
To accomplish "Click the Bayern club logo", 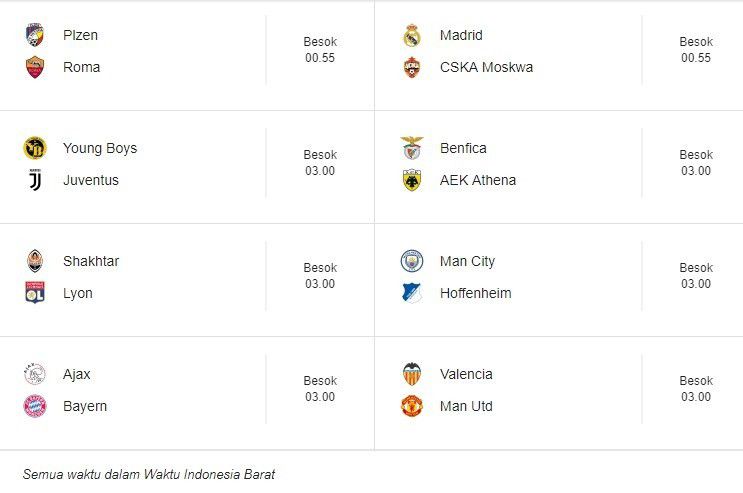I will pos(35,406).
